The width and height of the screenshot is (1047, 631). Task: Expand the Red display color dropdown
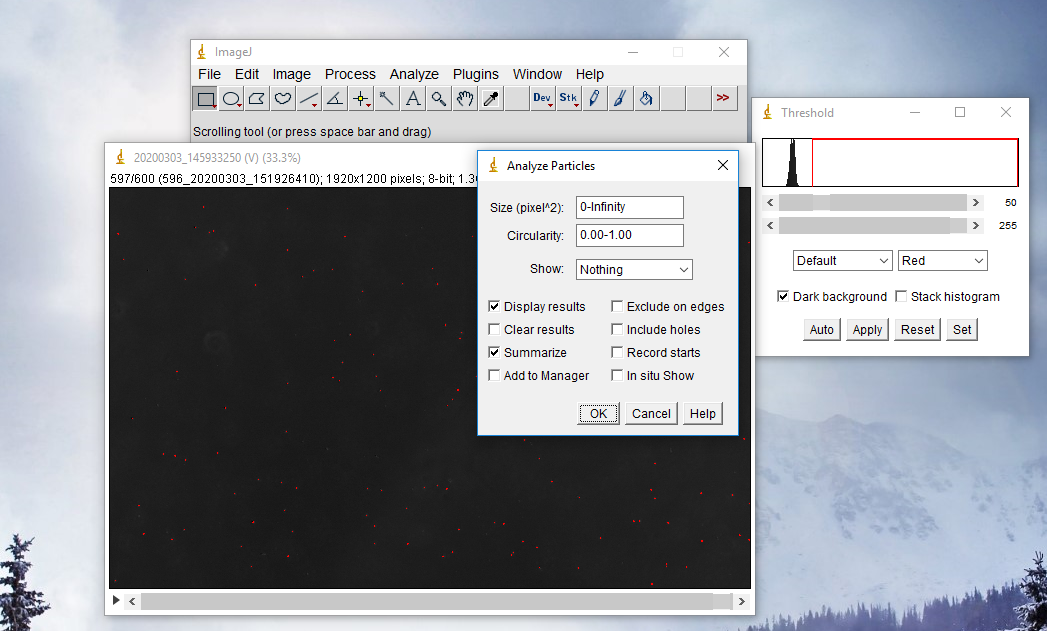click(x=942, y=261)
